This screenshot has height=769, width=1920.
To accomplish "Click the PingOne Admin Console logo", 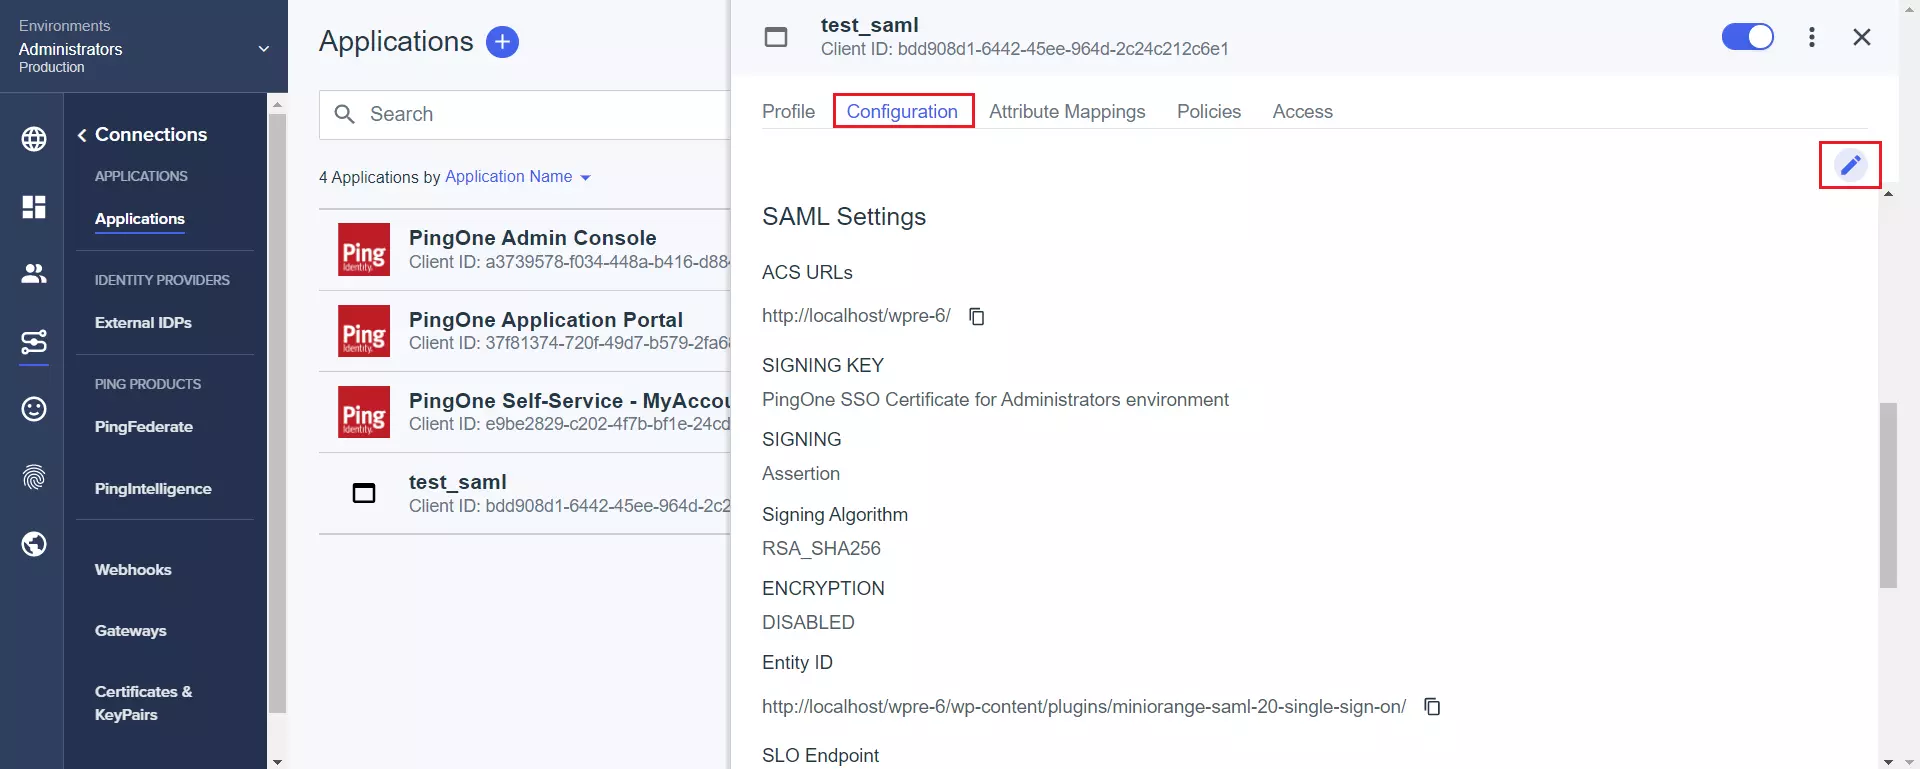I will [364, 250].
